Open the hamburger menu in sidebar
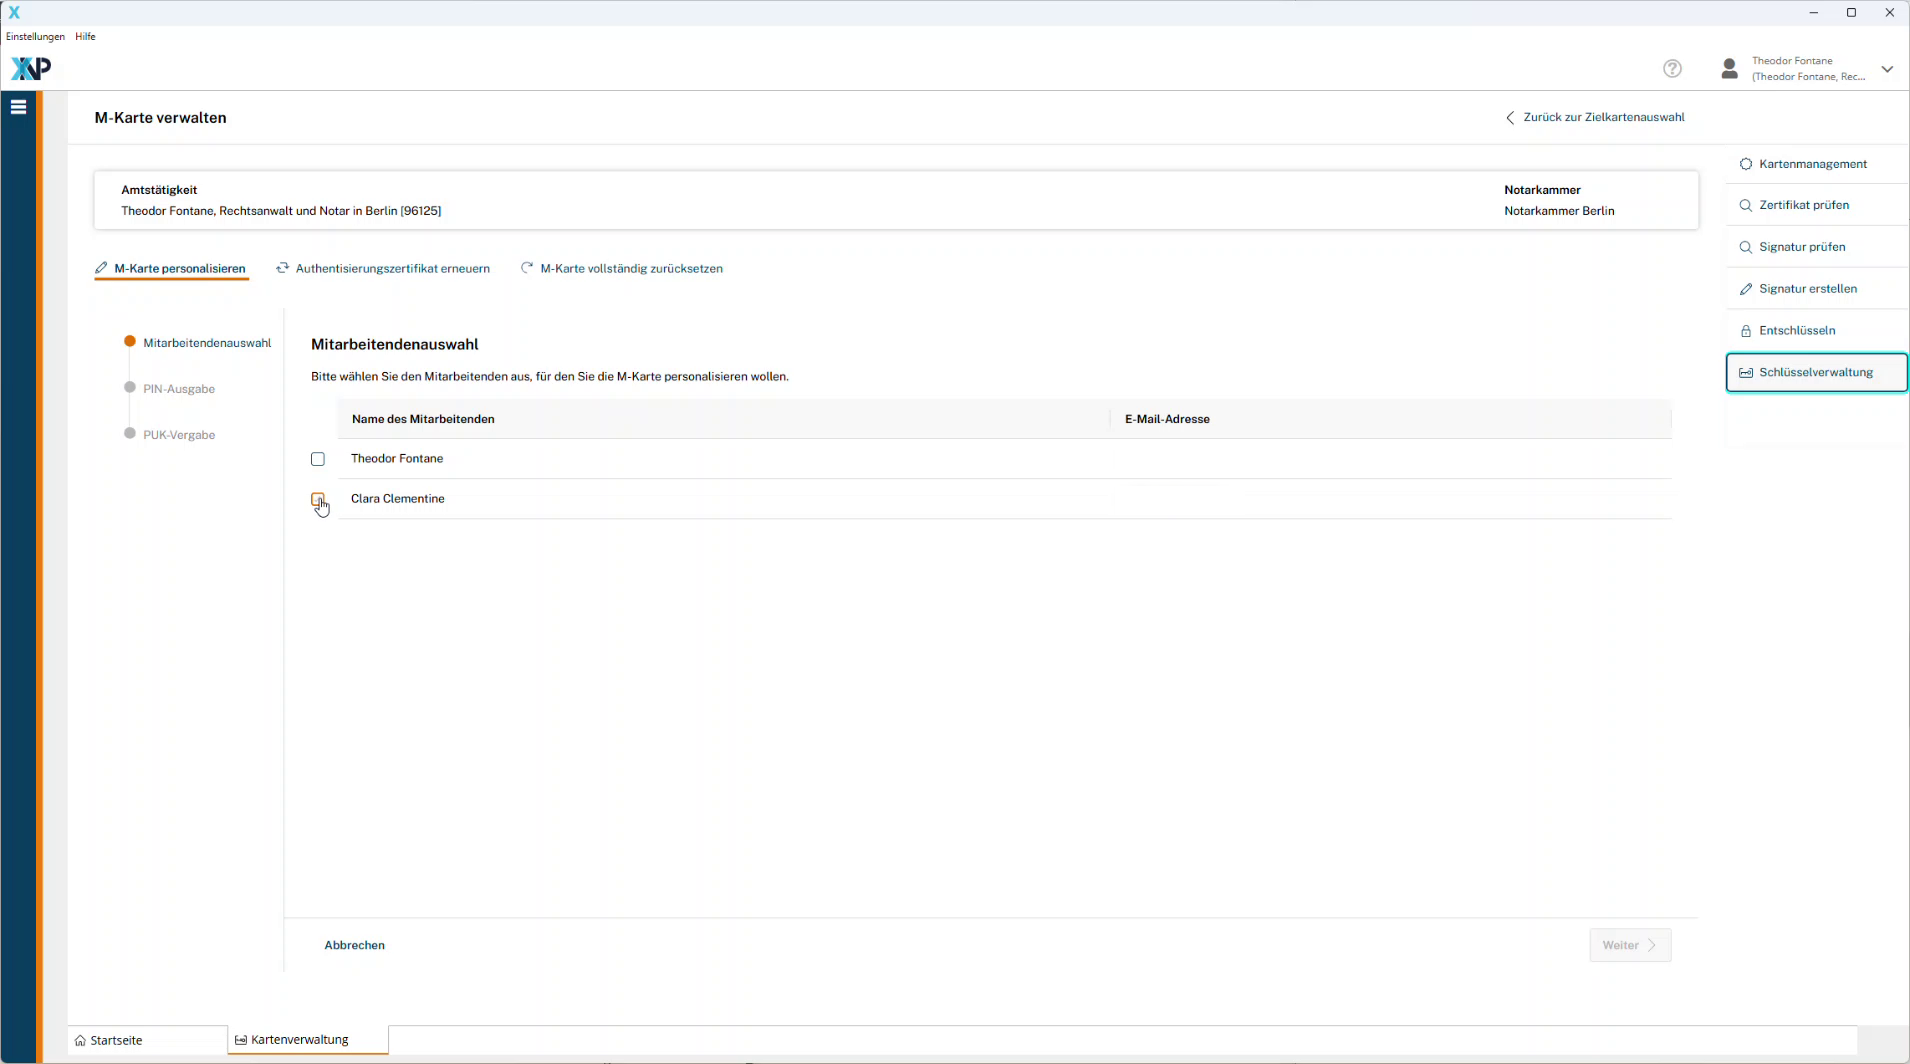 (x=18, y=107)
